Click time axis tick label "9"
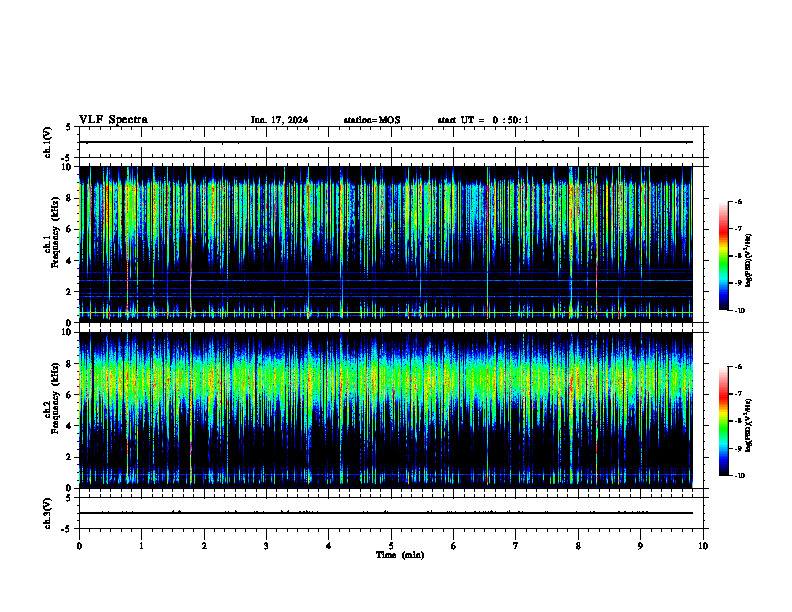Image resolution: width=792 pixels, height=612 pixels. [640, 546]
